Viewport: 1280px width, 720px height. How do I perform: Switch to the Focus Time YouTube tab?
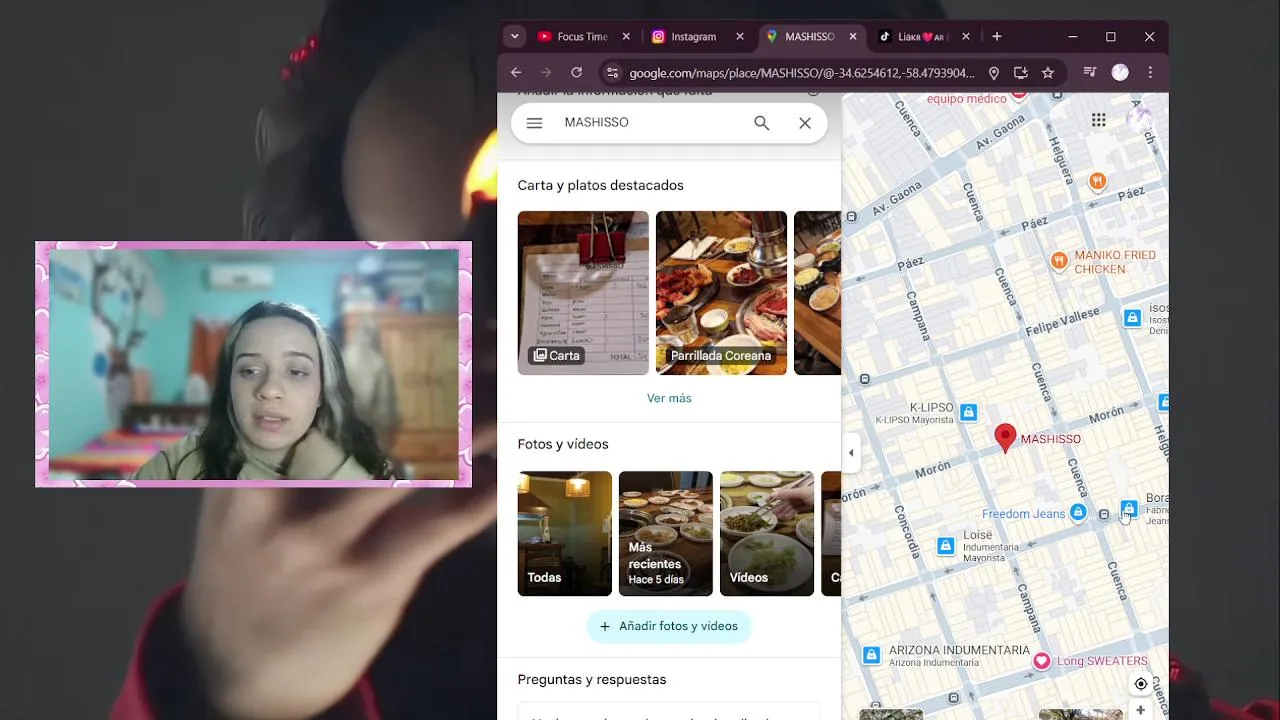[582, 37]
